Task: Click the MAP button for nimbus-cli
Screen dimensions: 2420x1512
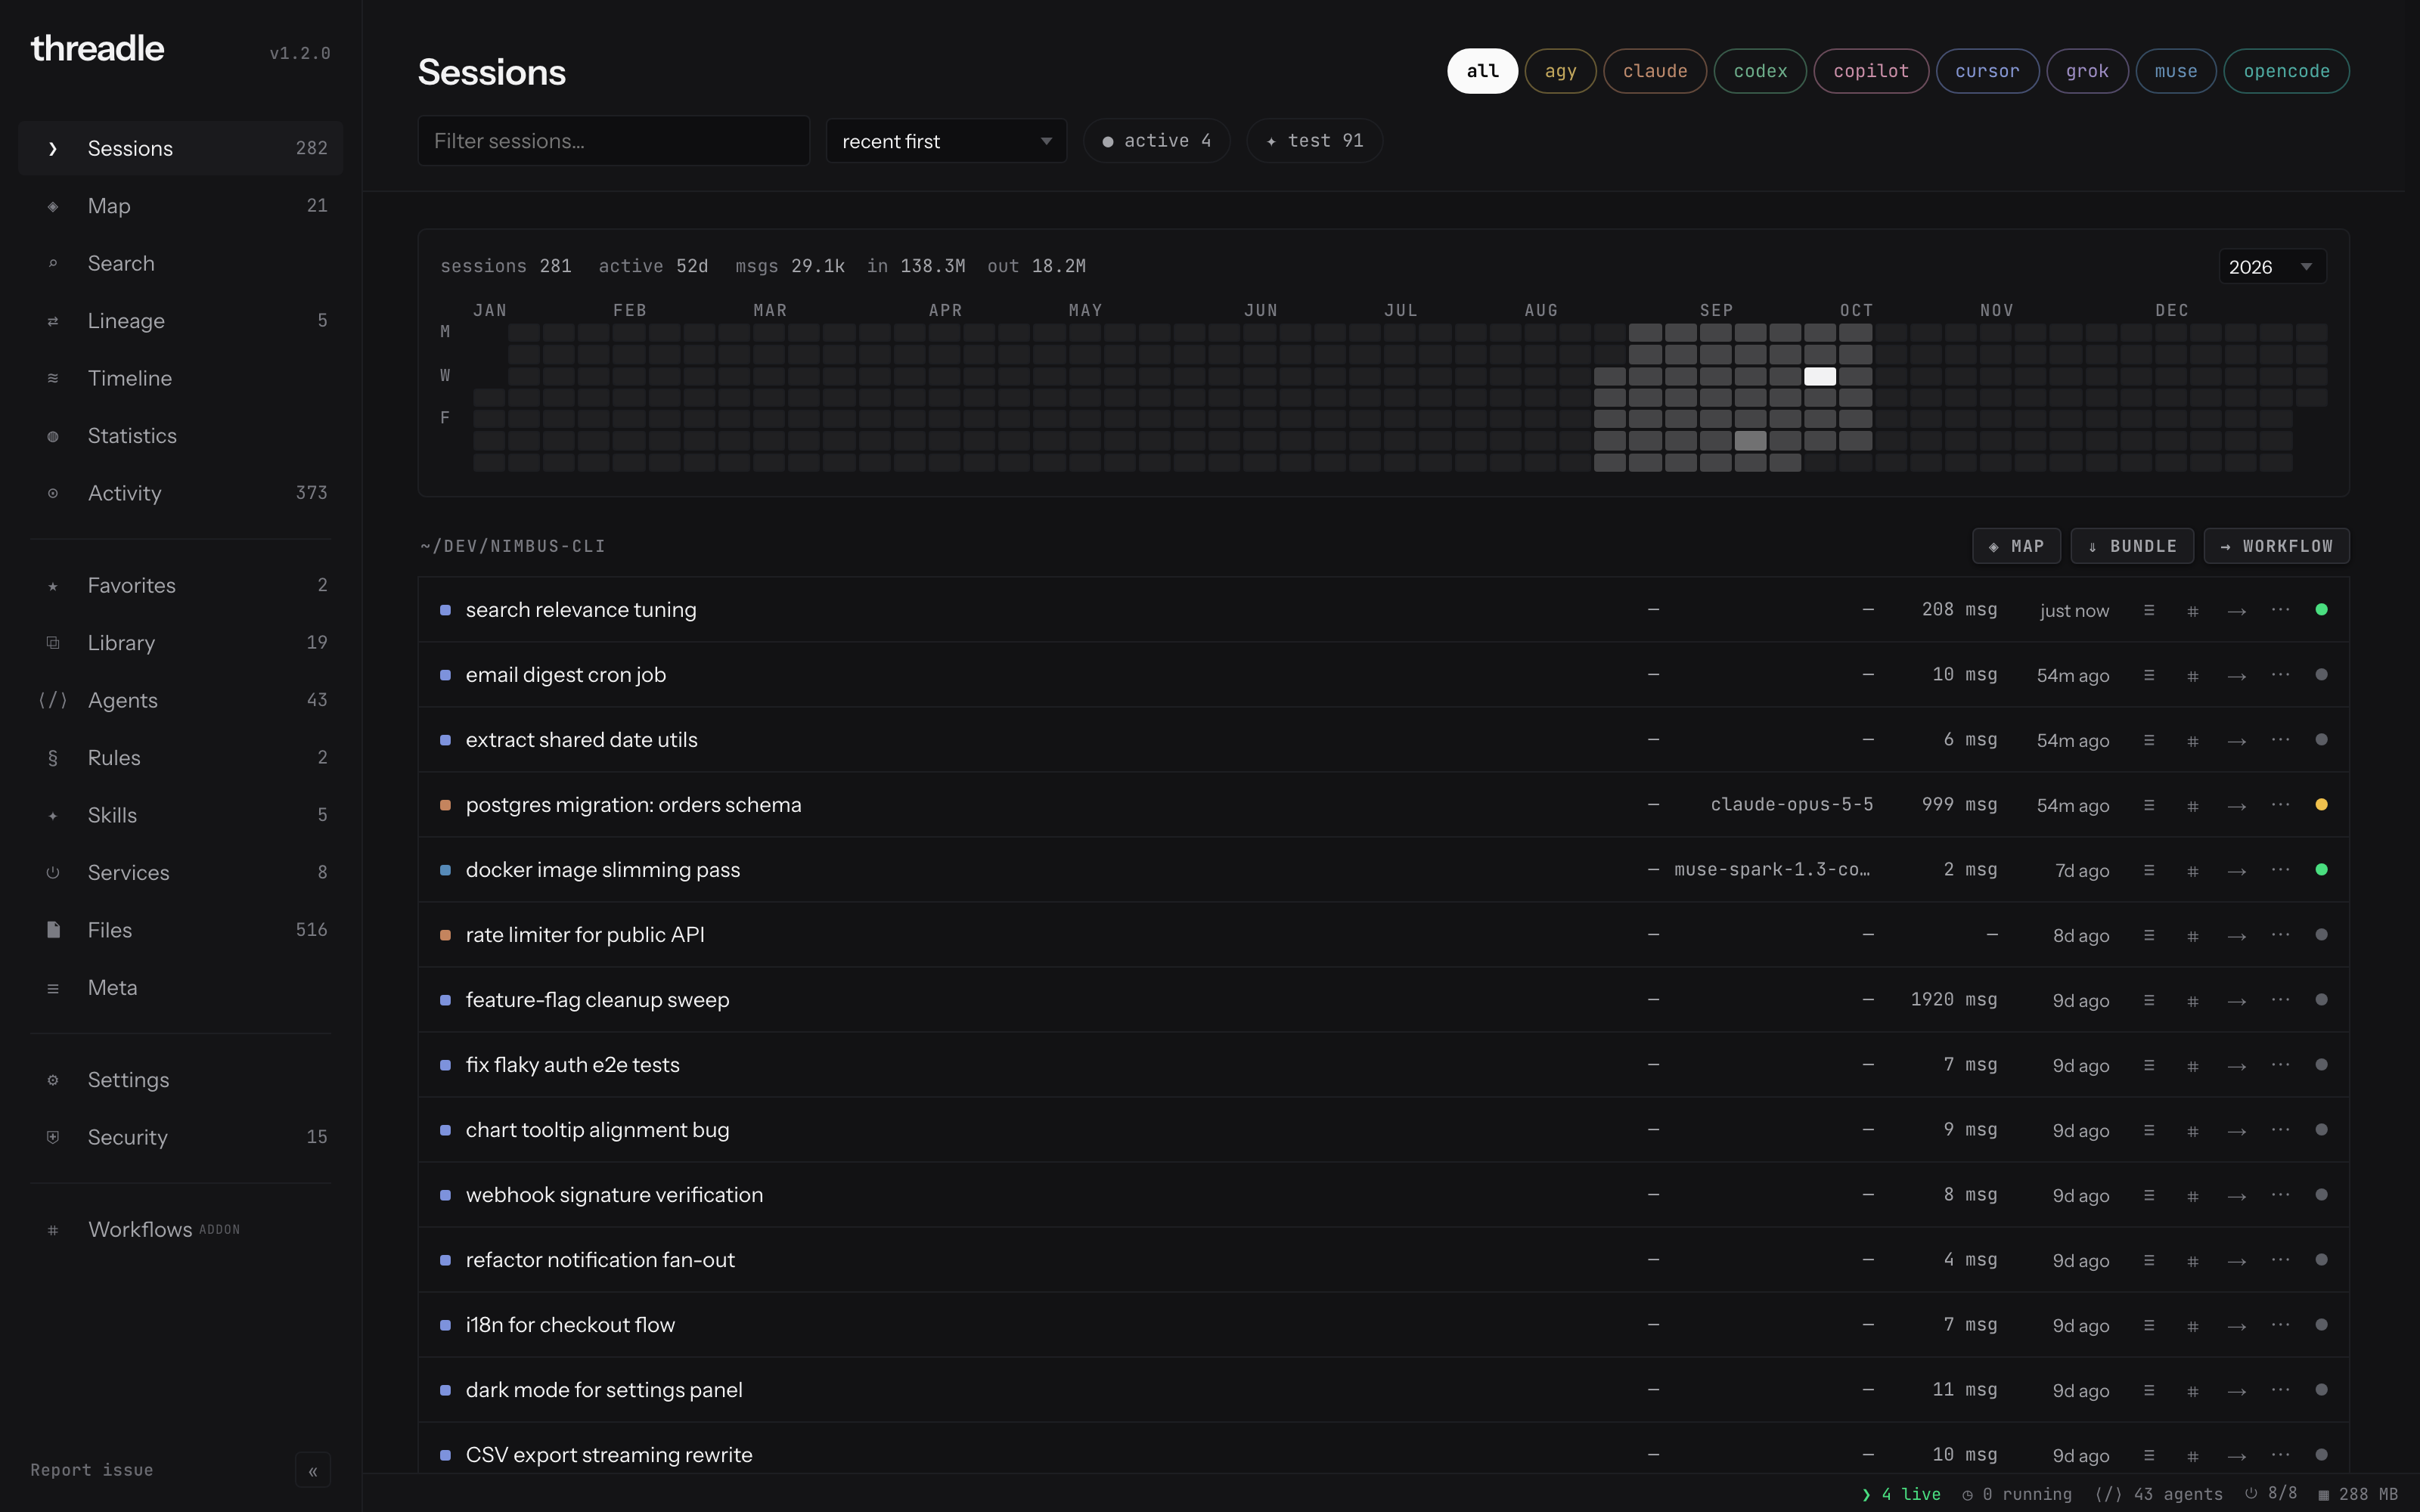Action: pyautogui.click(x=2016, y=546)
